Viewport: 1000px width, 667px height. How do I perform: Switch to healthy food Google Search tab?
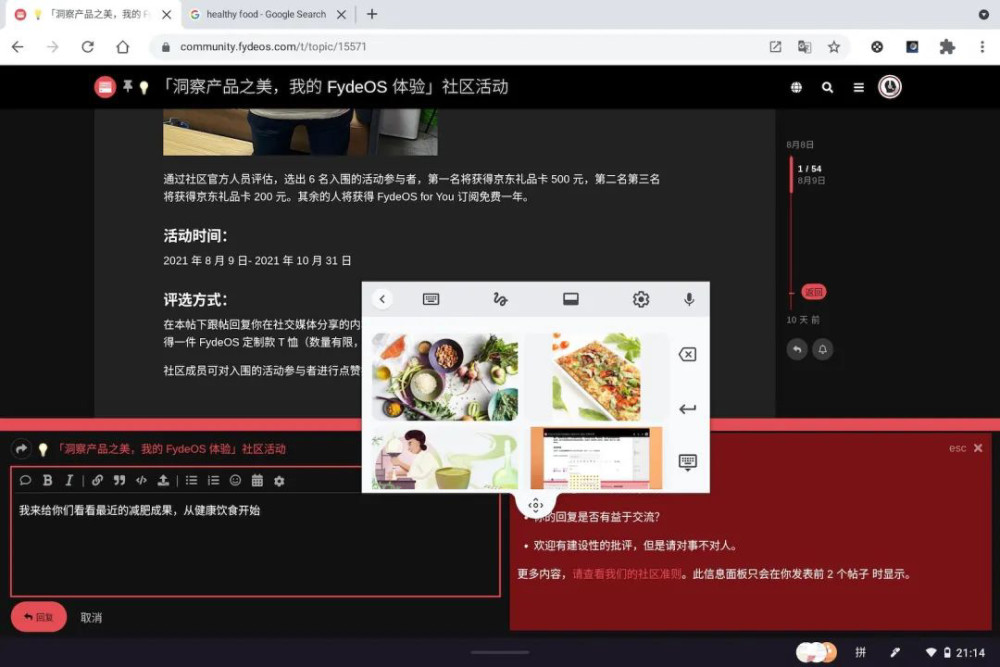[x=266, y=14]
